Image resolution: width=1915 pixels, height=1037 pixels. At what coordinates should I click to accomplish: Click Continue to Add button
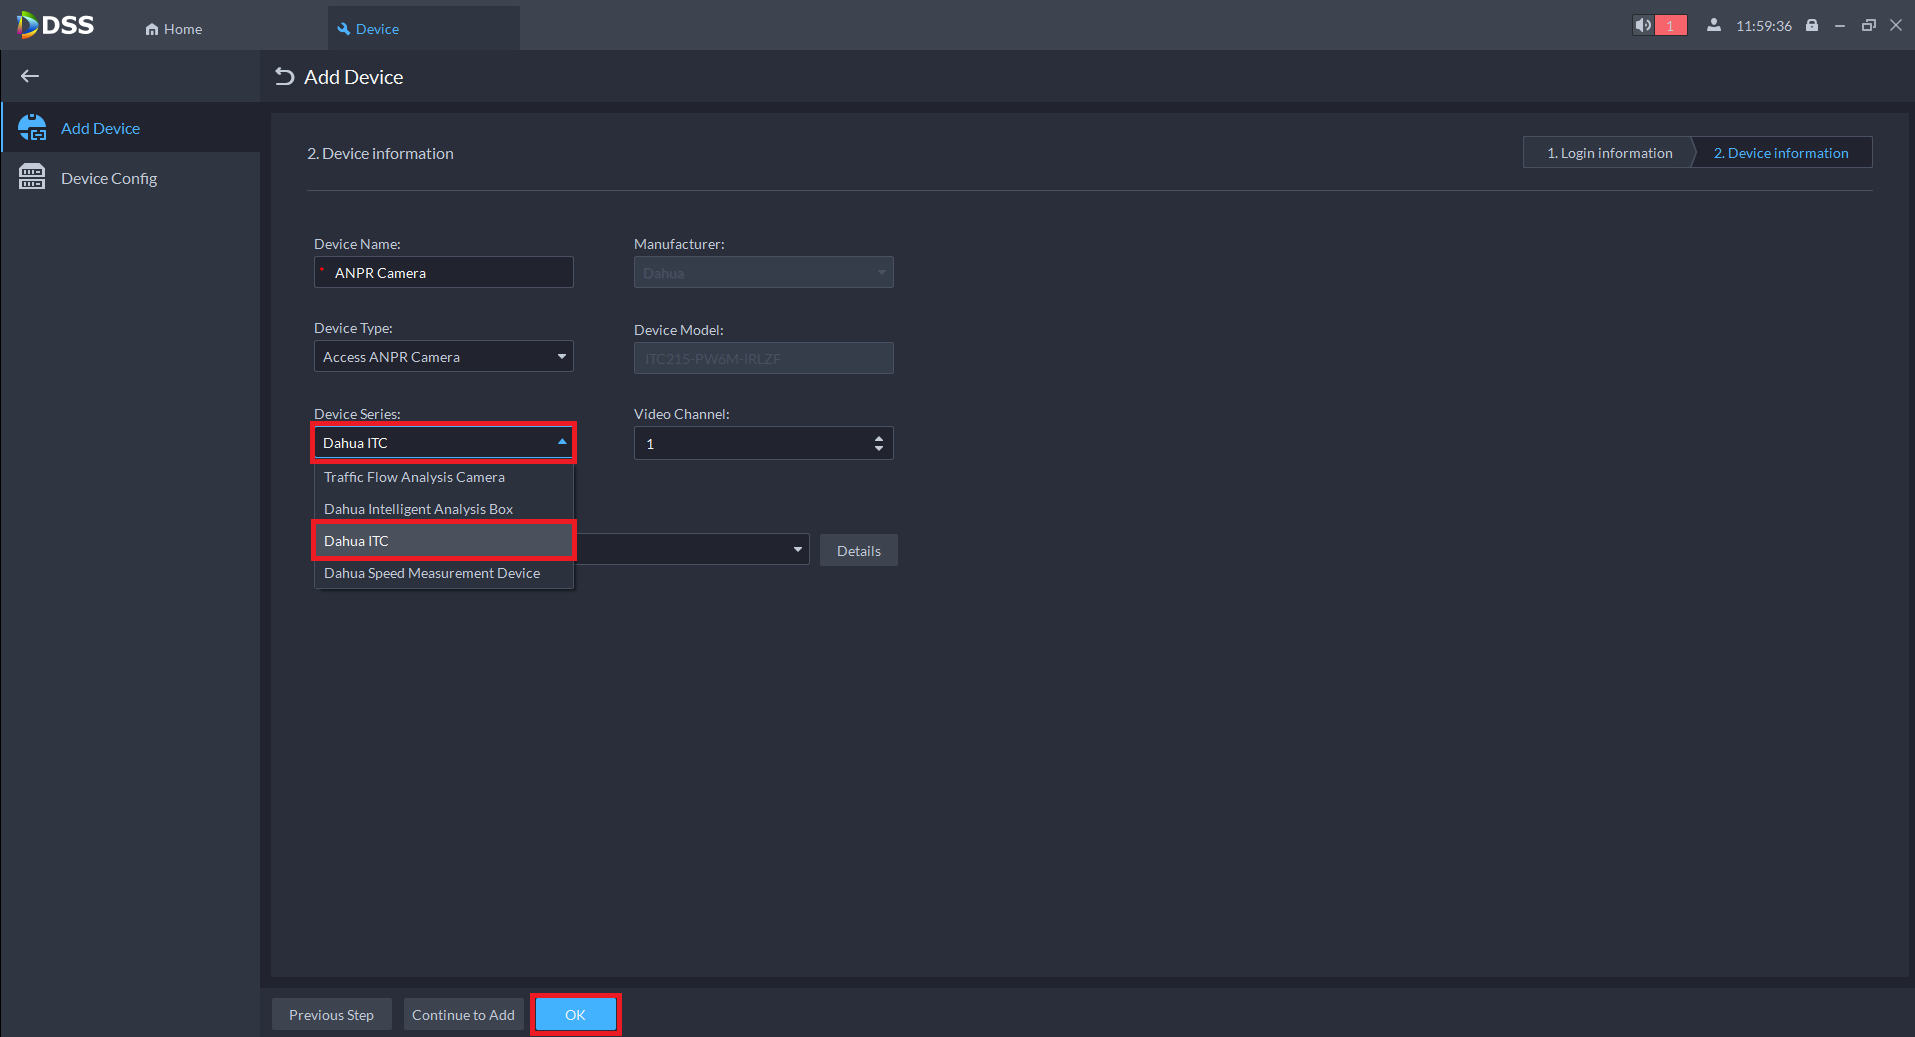pyautogui.click(x=464, y=1015)
